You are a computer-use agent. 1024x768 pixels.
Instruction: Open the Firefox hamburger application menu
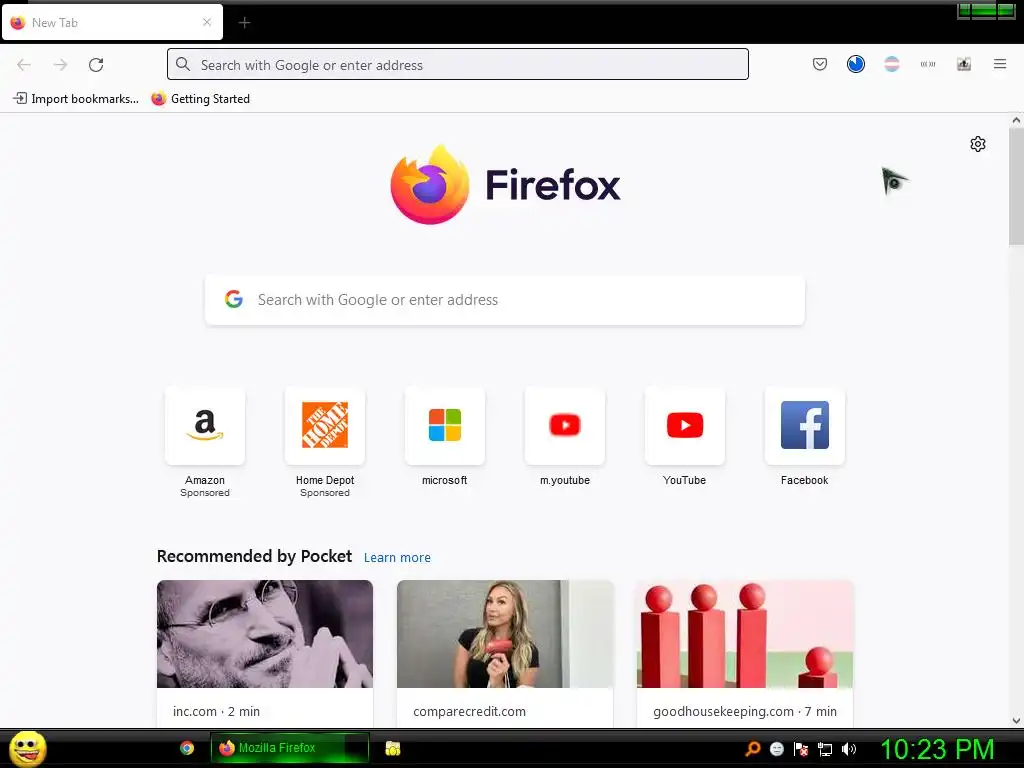[1000, 64]
